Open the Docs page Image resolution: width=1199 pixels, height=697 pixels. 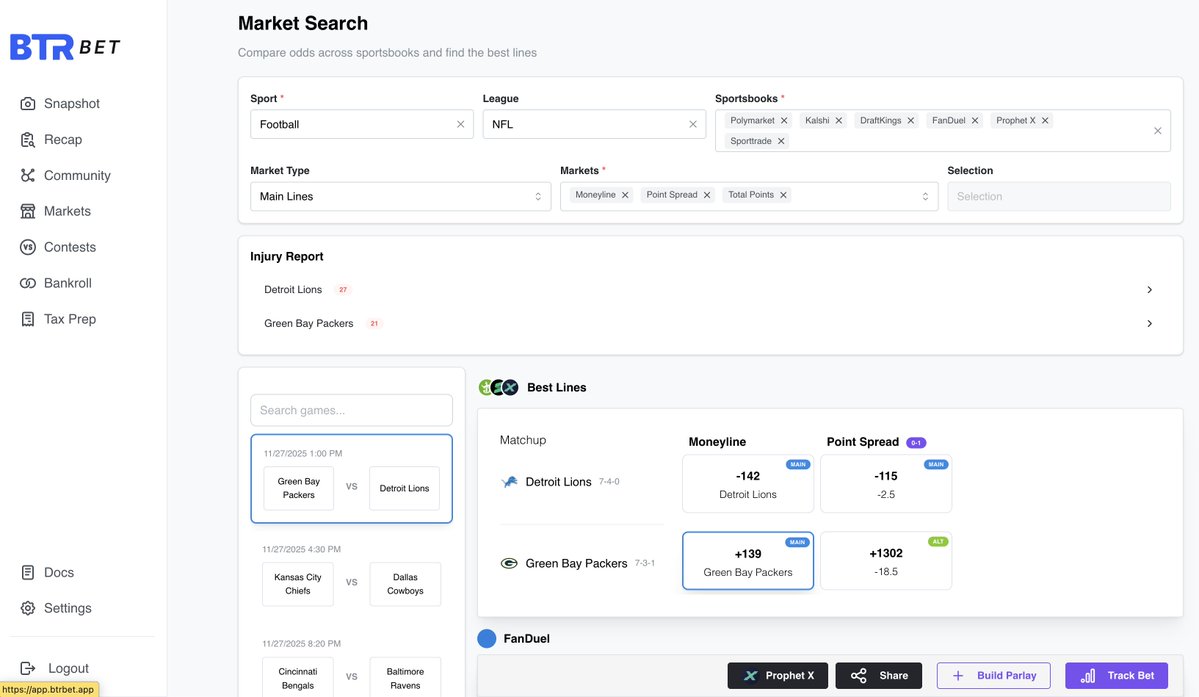tap(58, 572)
